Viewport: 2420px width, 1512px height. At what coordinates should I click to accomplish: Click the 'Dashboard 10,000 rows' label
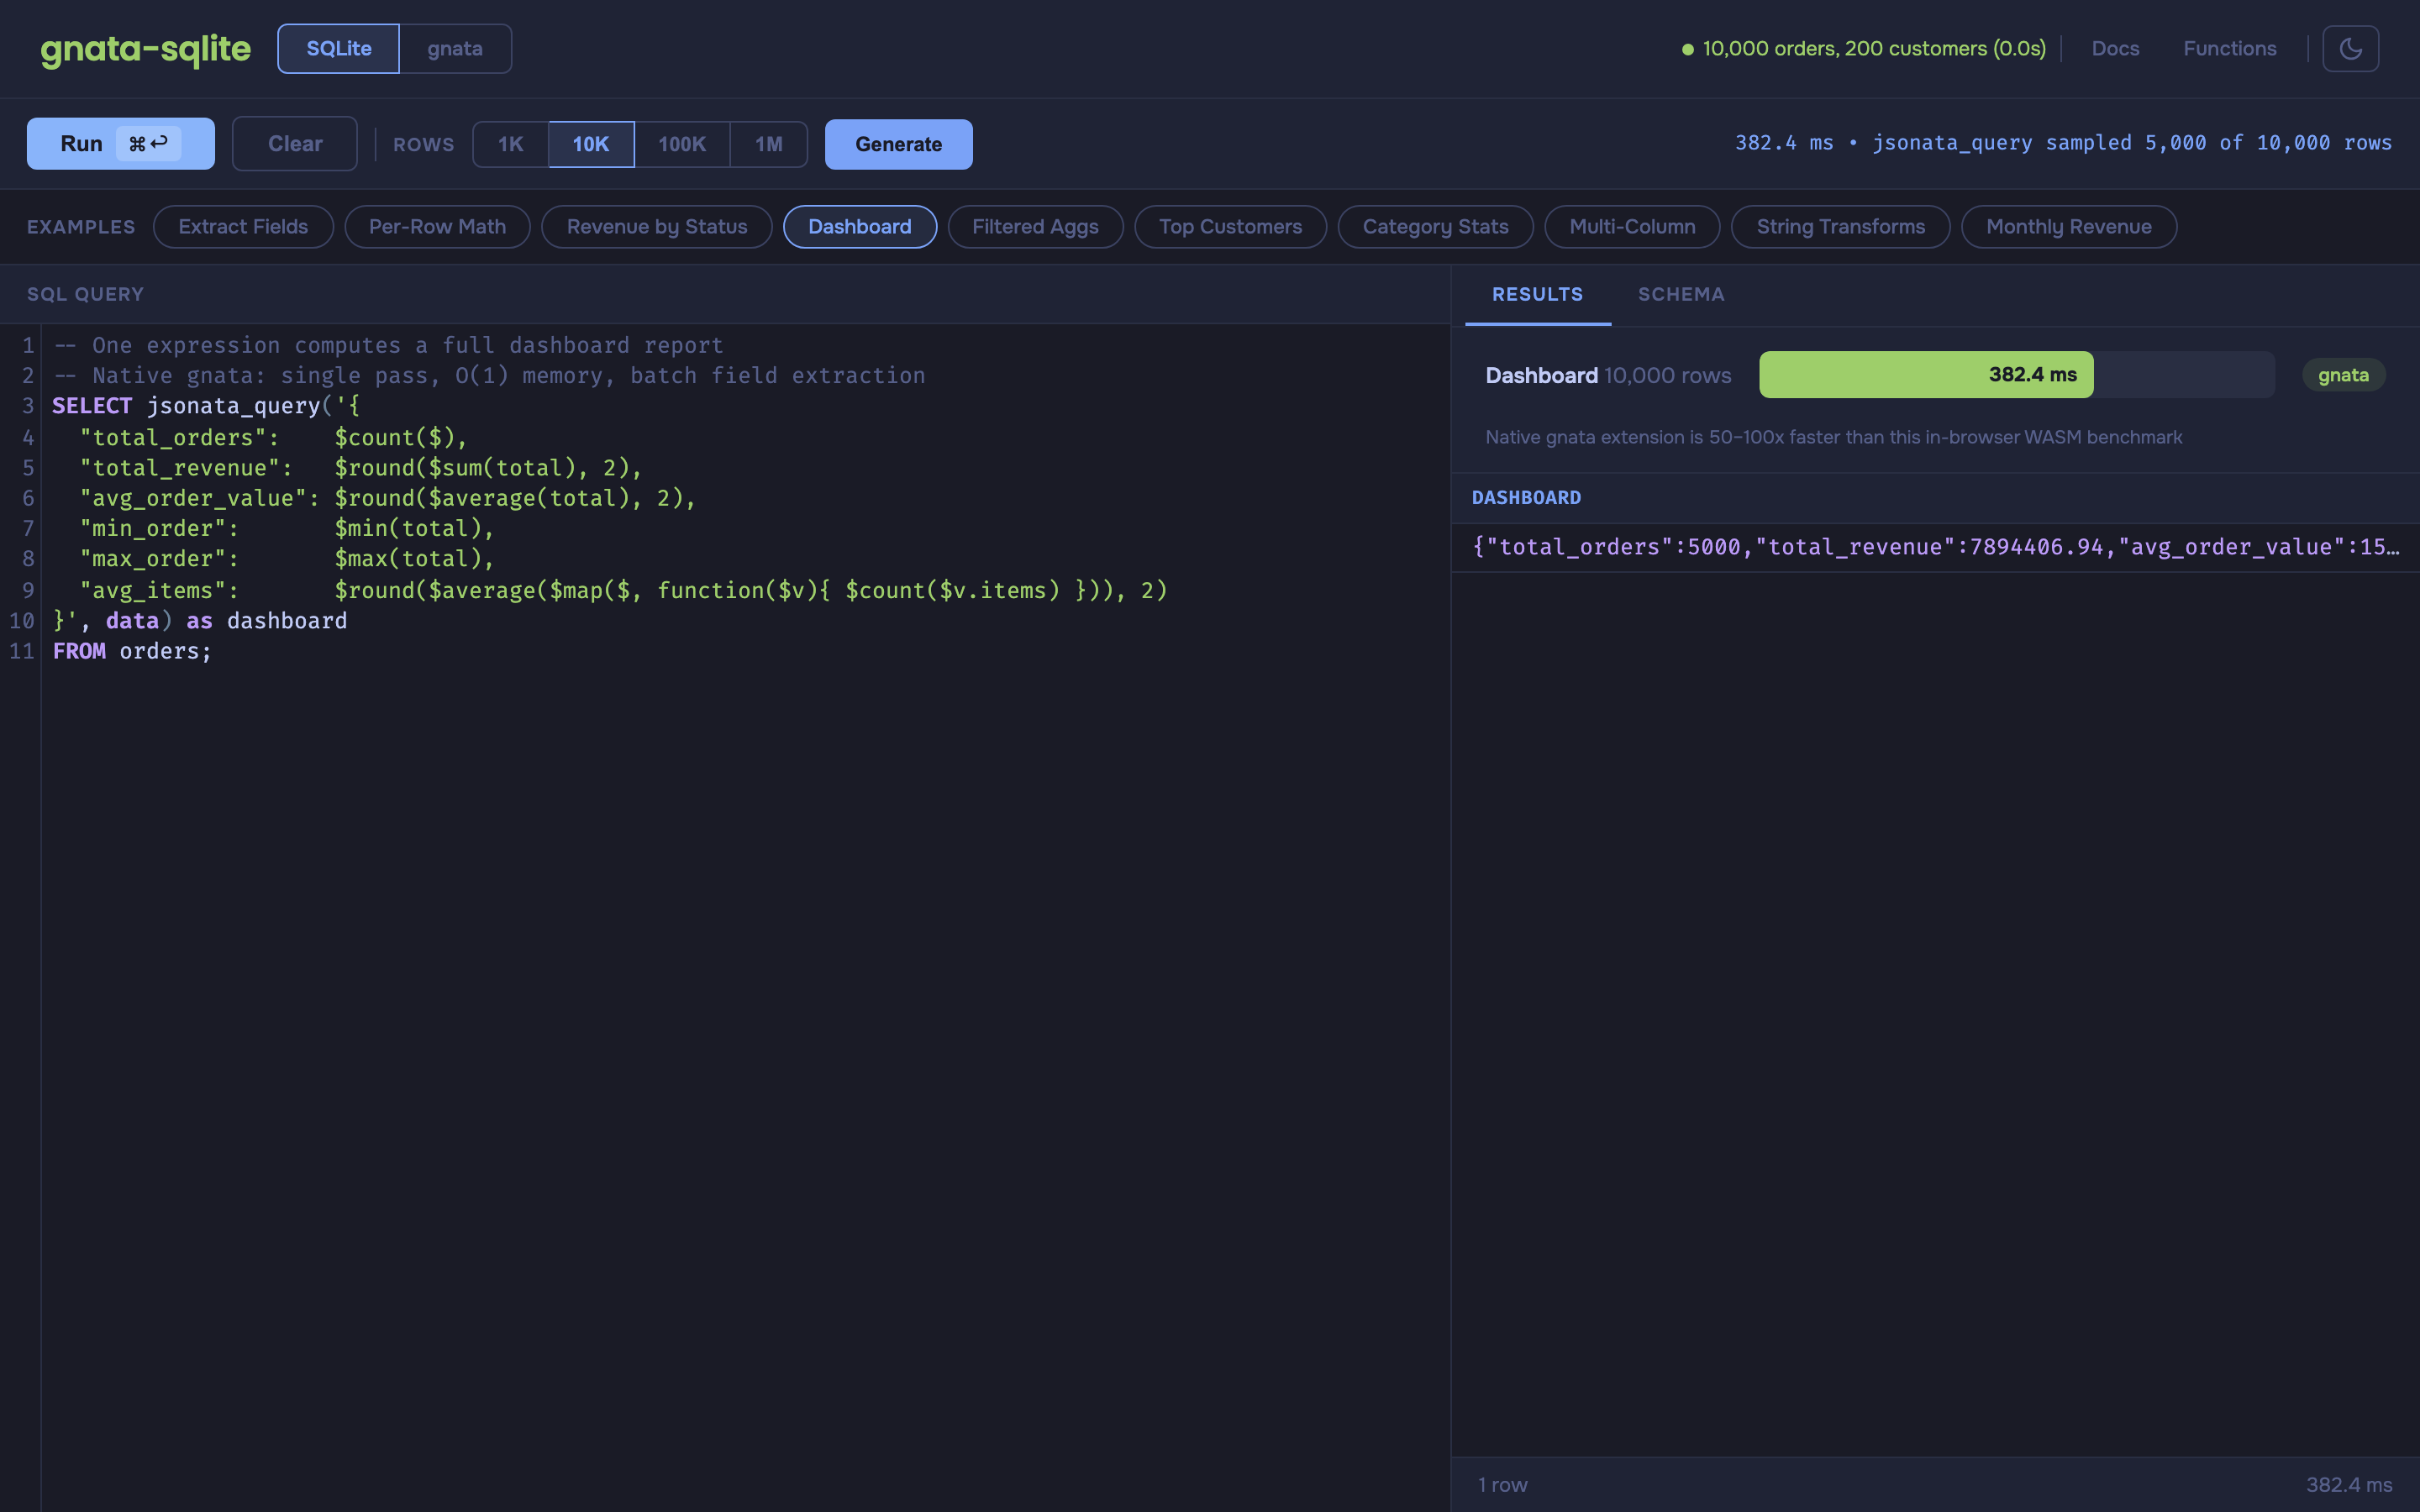click(1608, 375)
